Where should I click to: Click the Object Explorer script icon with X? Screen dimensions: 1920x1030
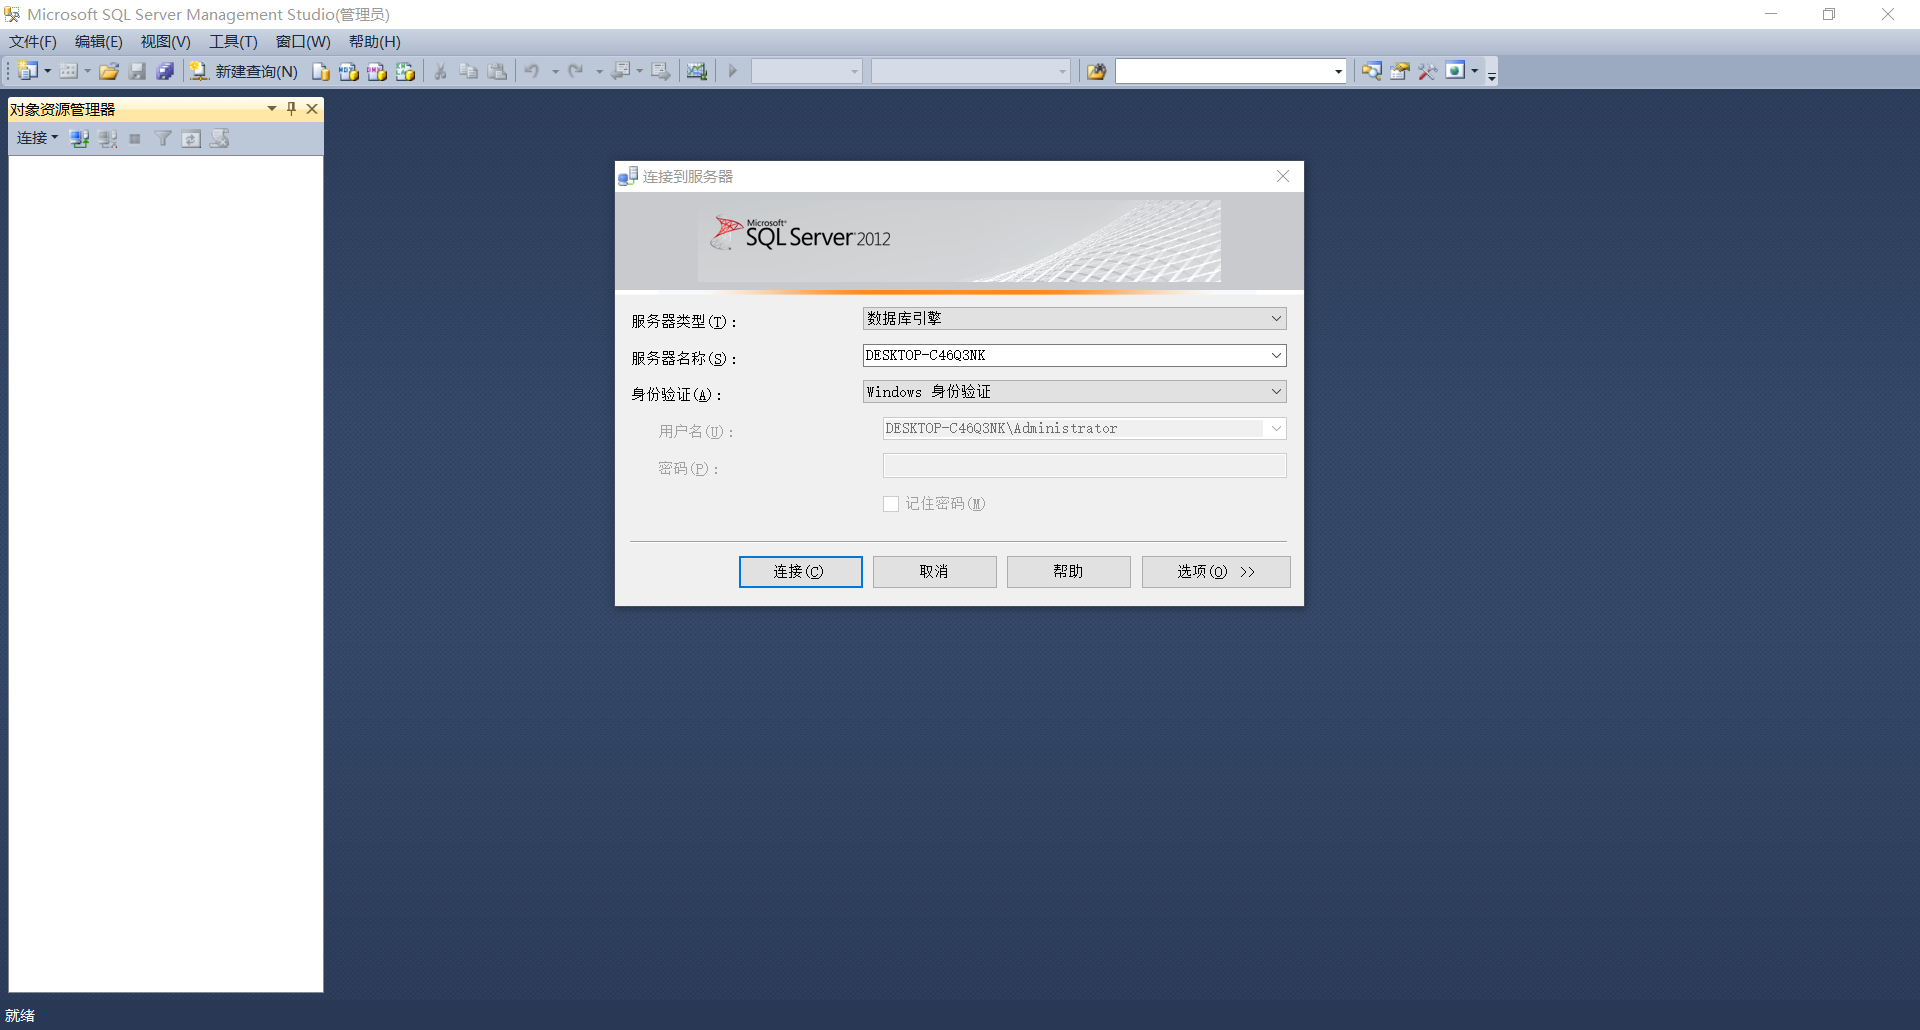coord(219,139)
